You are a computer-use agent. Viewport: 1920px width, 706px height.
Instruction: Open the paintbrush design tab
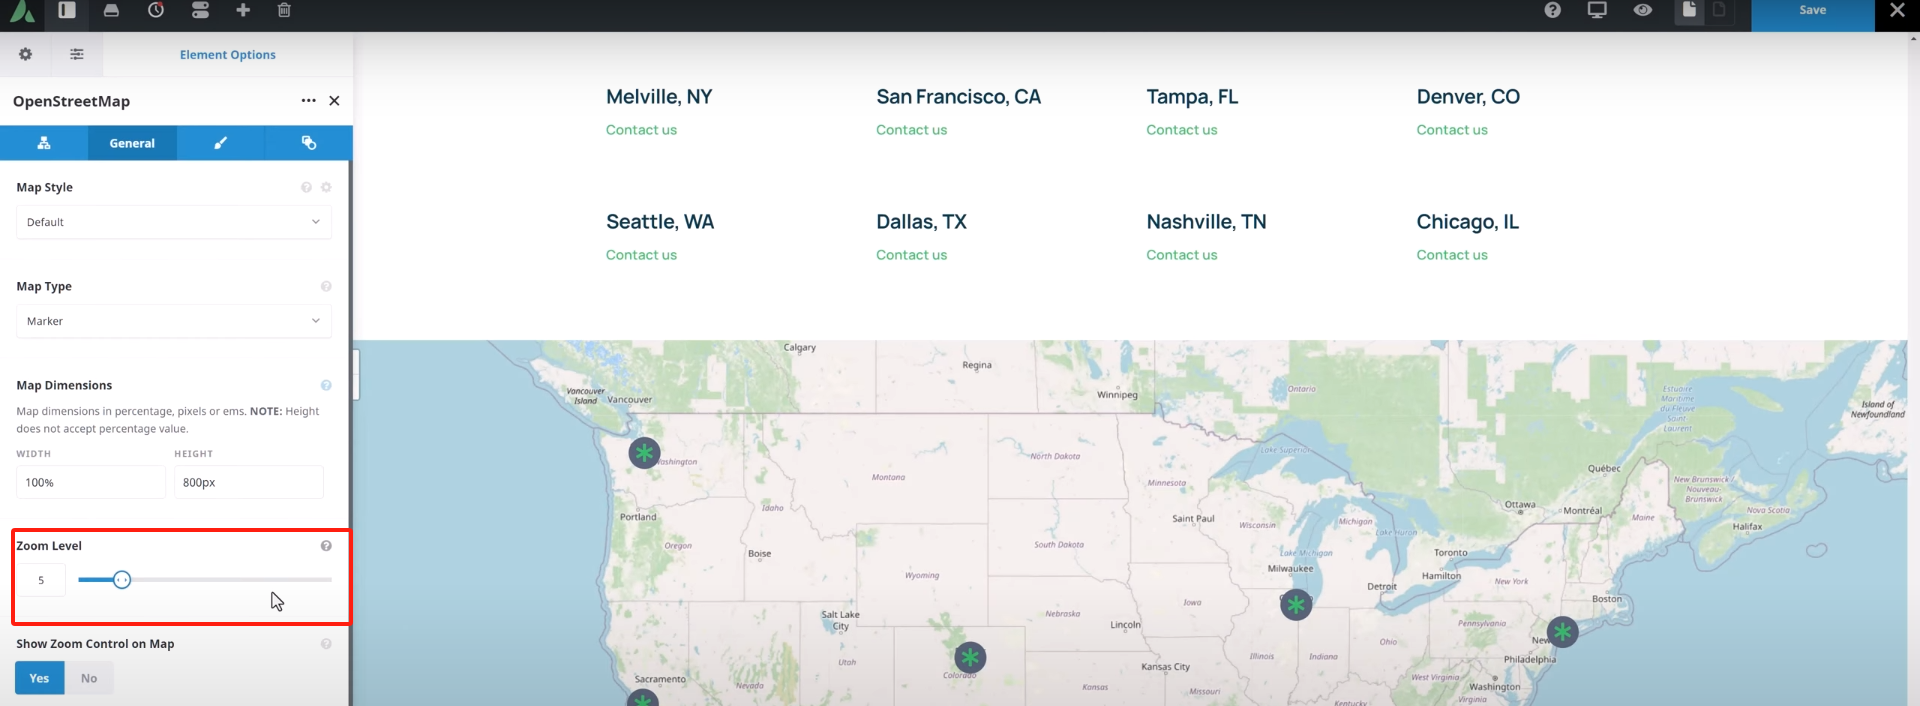click(221, 143)
